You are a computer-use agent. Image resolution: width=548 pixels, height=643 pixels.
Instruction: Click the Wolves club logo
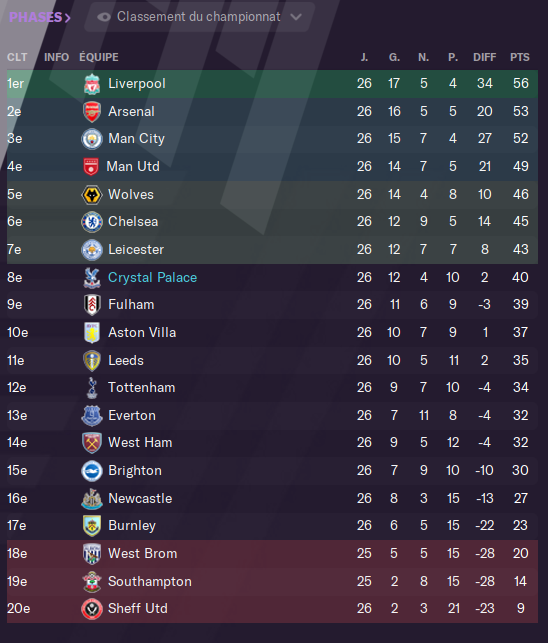(x=92, y=194)
